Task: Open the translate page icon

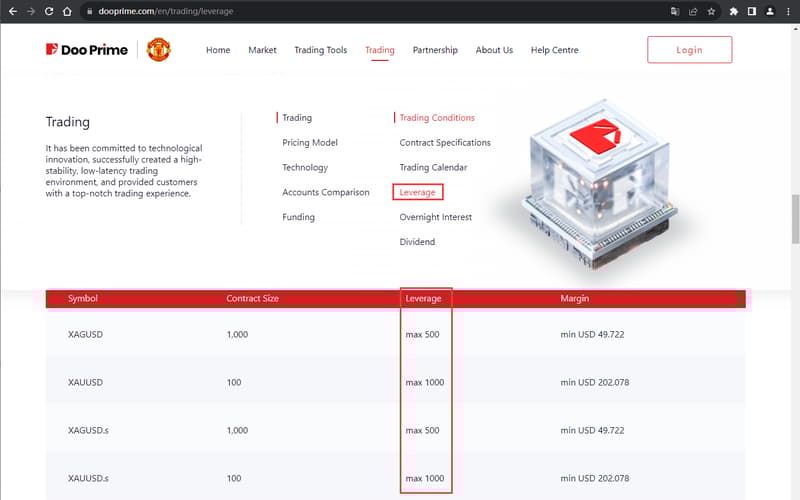Action: [x=675, y=12]
